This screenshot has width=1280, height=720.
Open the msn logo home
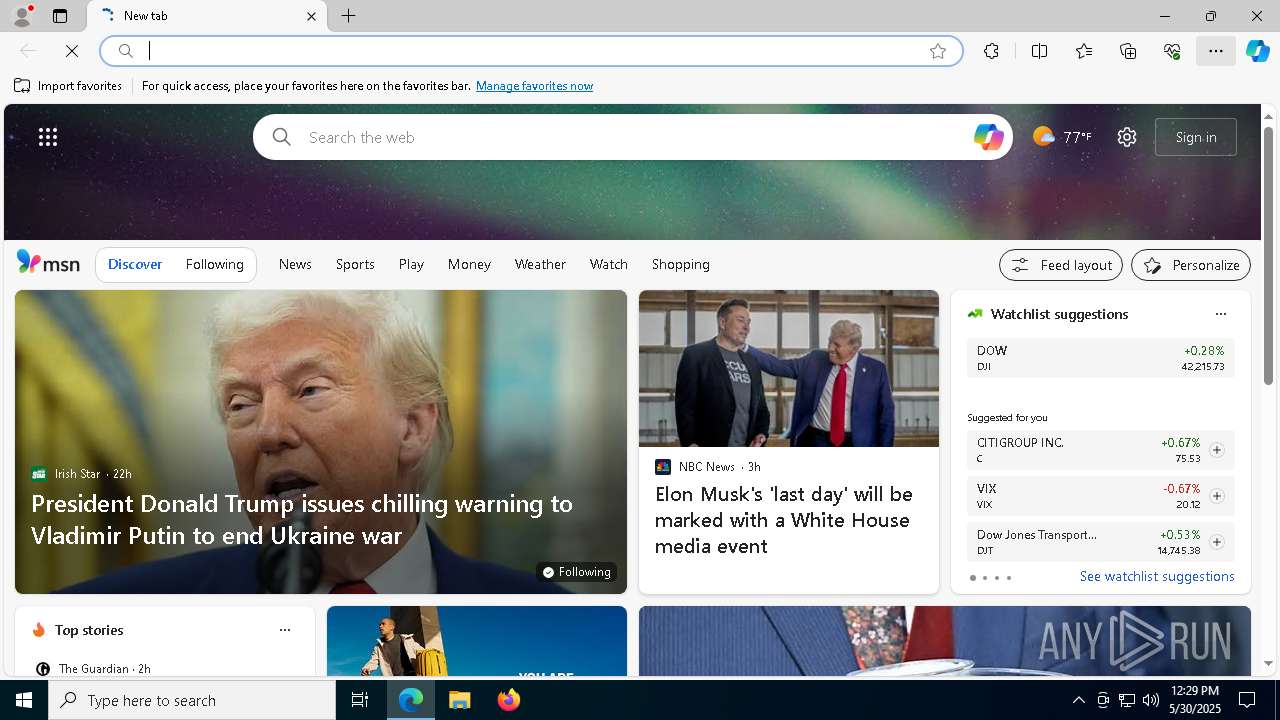click(48, 263)
